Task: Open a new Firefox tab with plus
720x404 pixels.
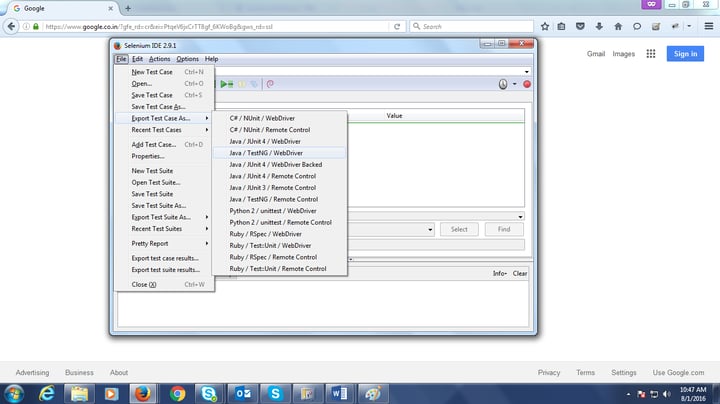Action: [x=128, y=8]
